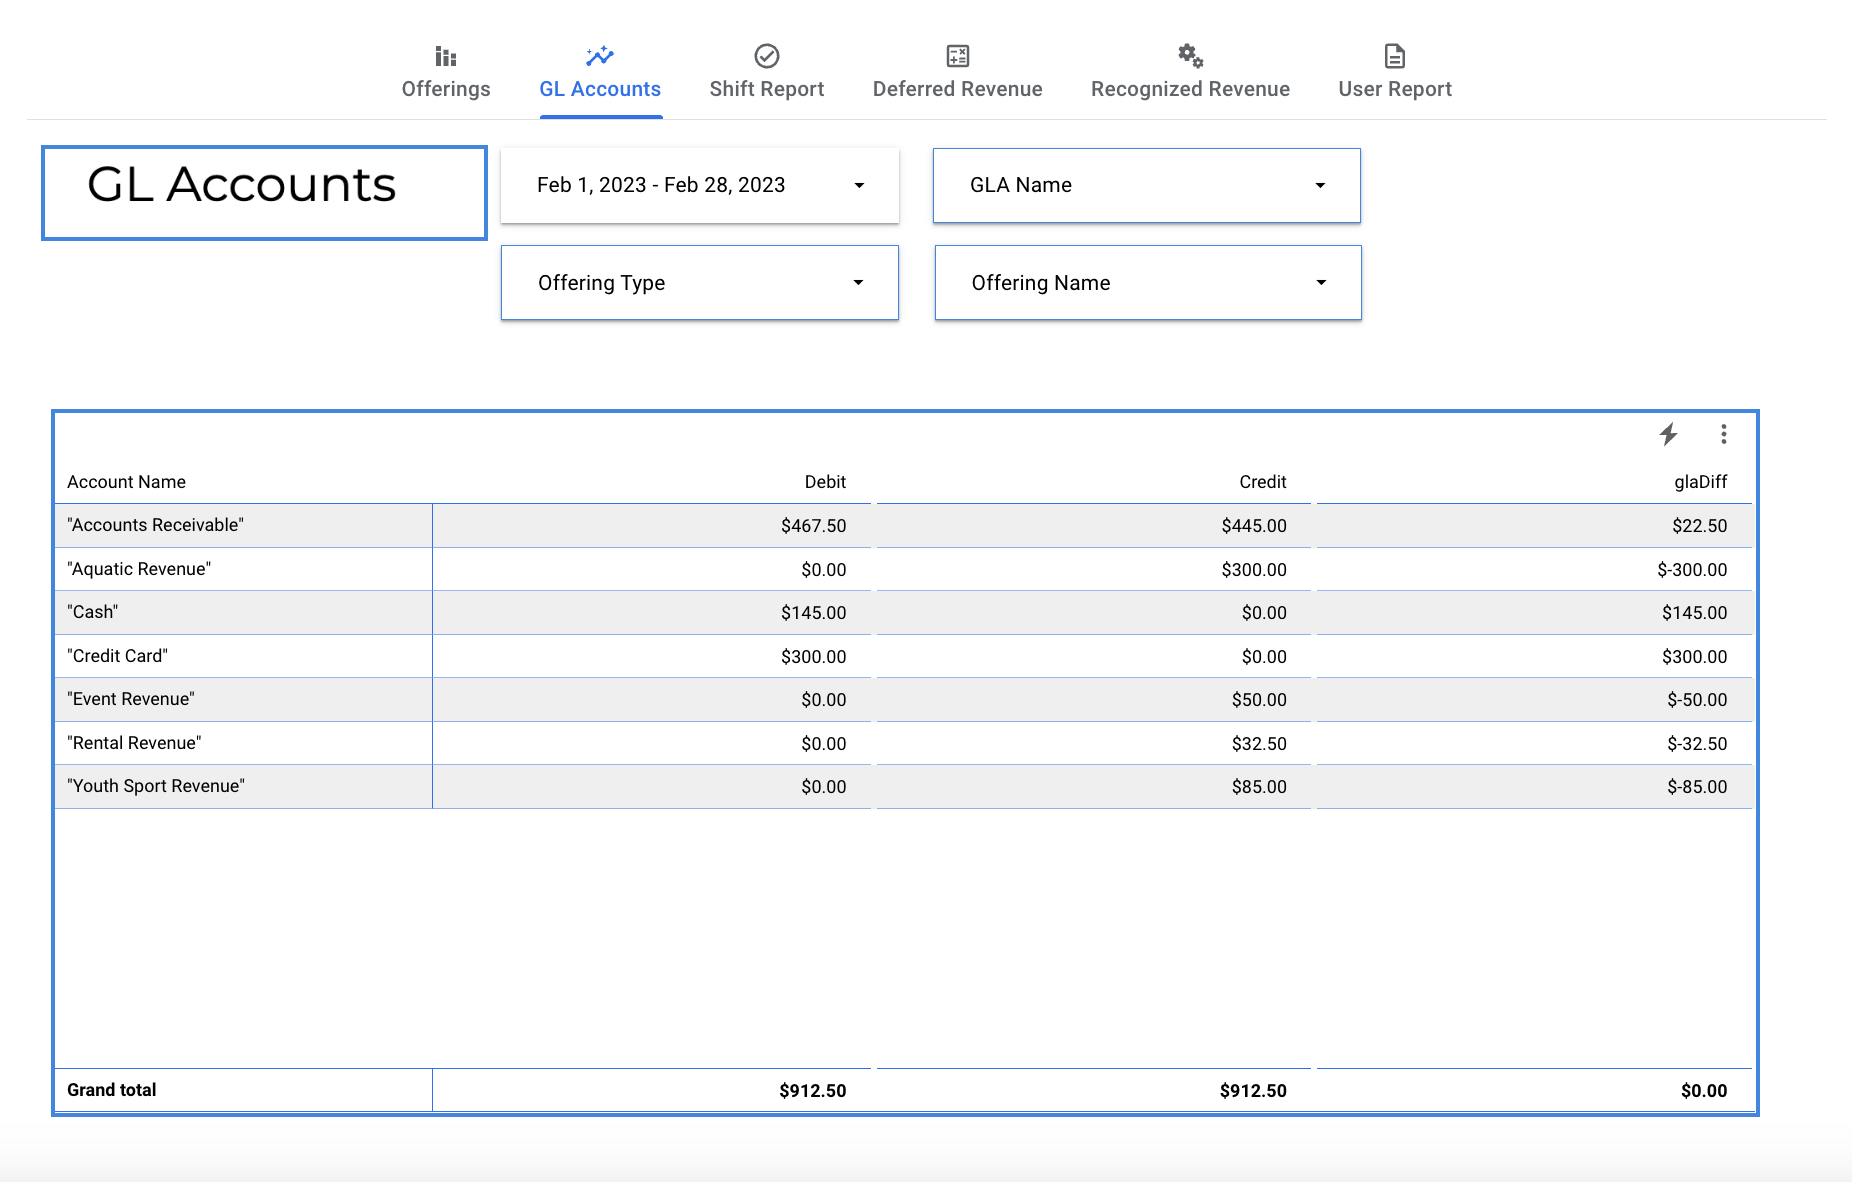Click the Deferred Revenue calculator icon
1852x1182 pixels.
(x=958, y=56)
